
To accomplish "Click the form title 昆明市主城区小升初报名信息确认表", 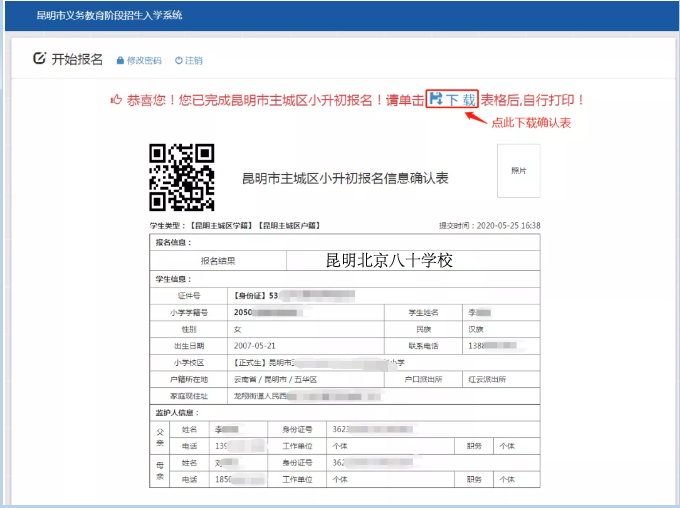I will tap(345, 179).
